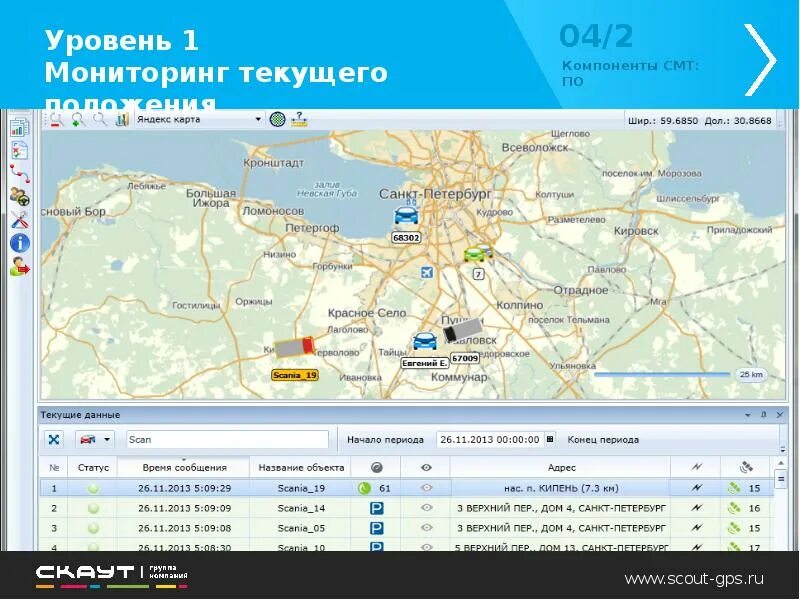The height and width of the screenshot is (600, 800).
Task: Toggle eye visibility for Scania_14 row
Action: tap(426, 508)
